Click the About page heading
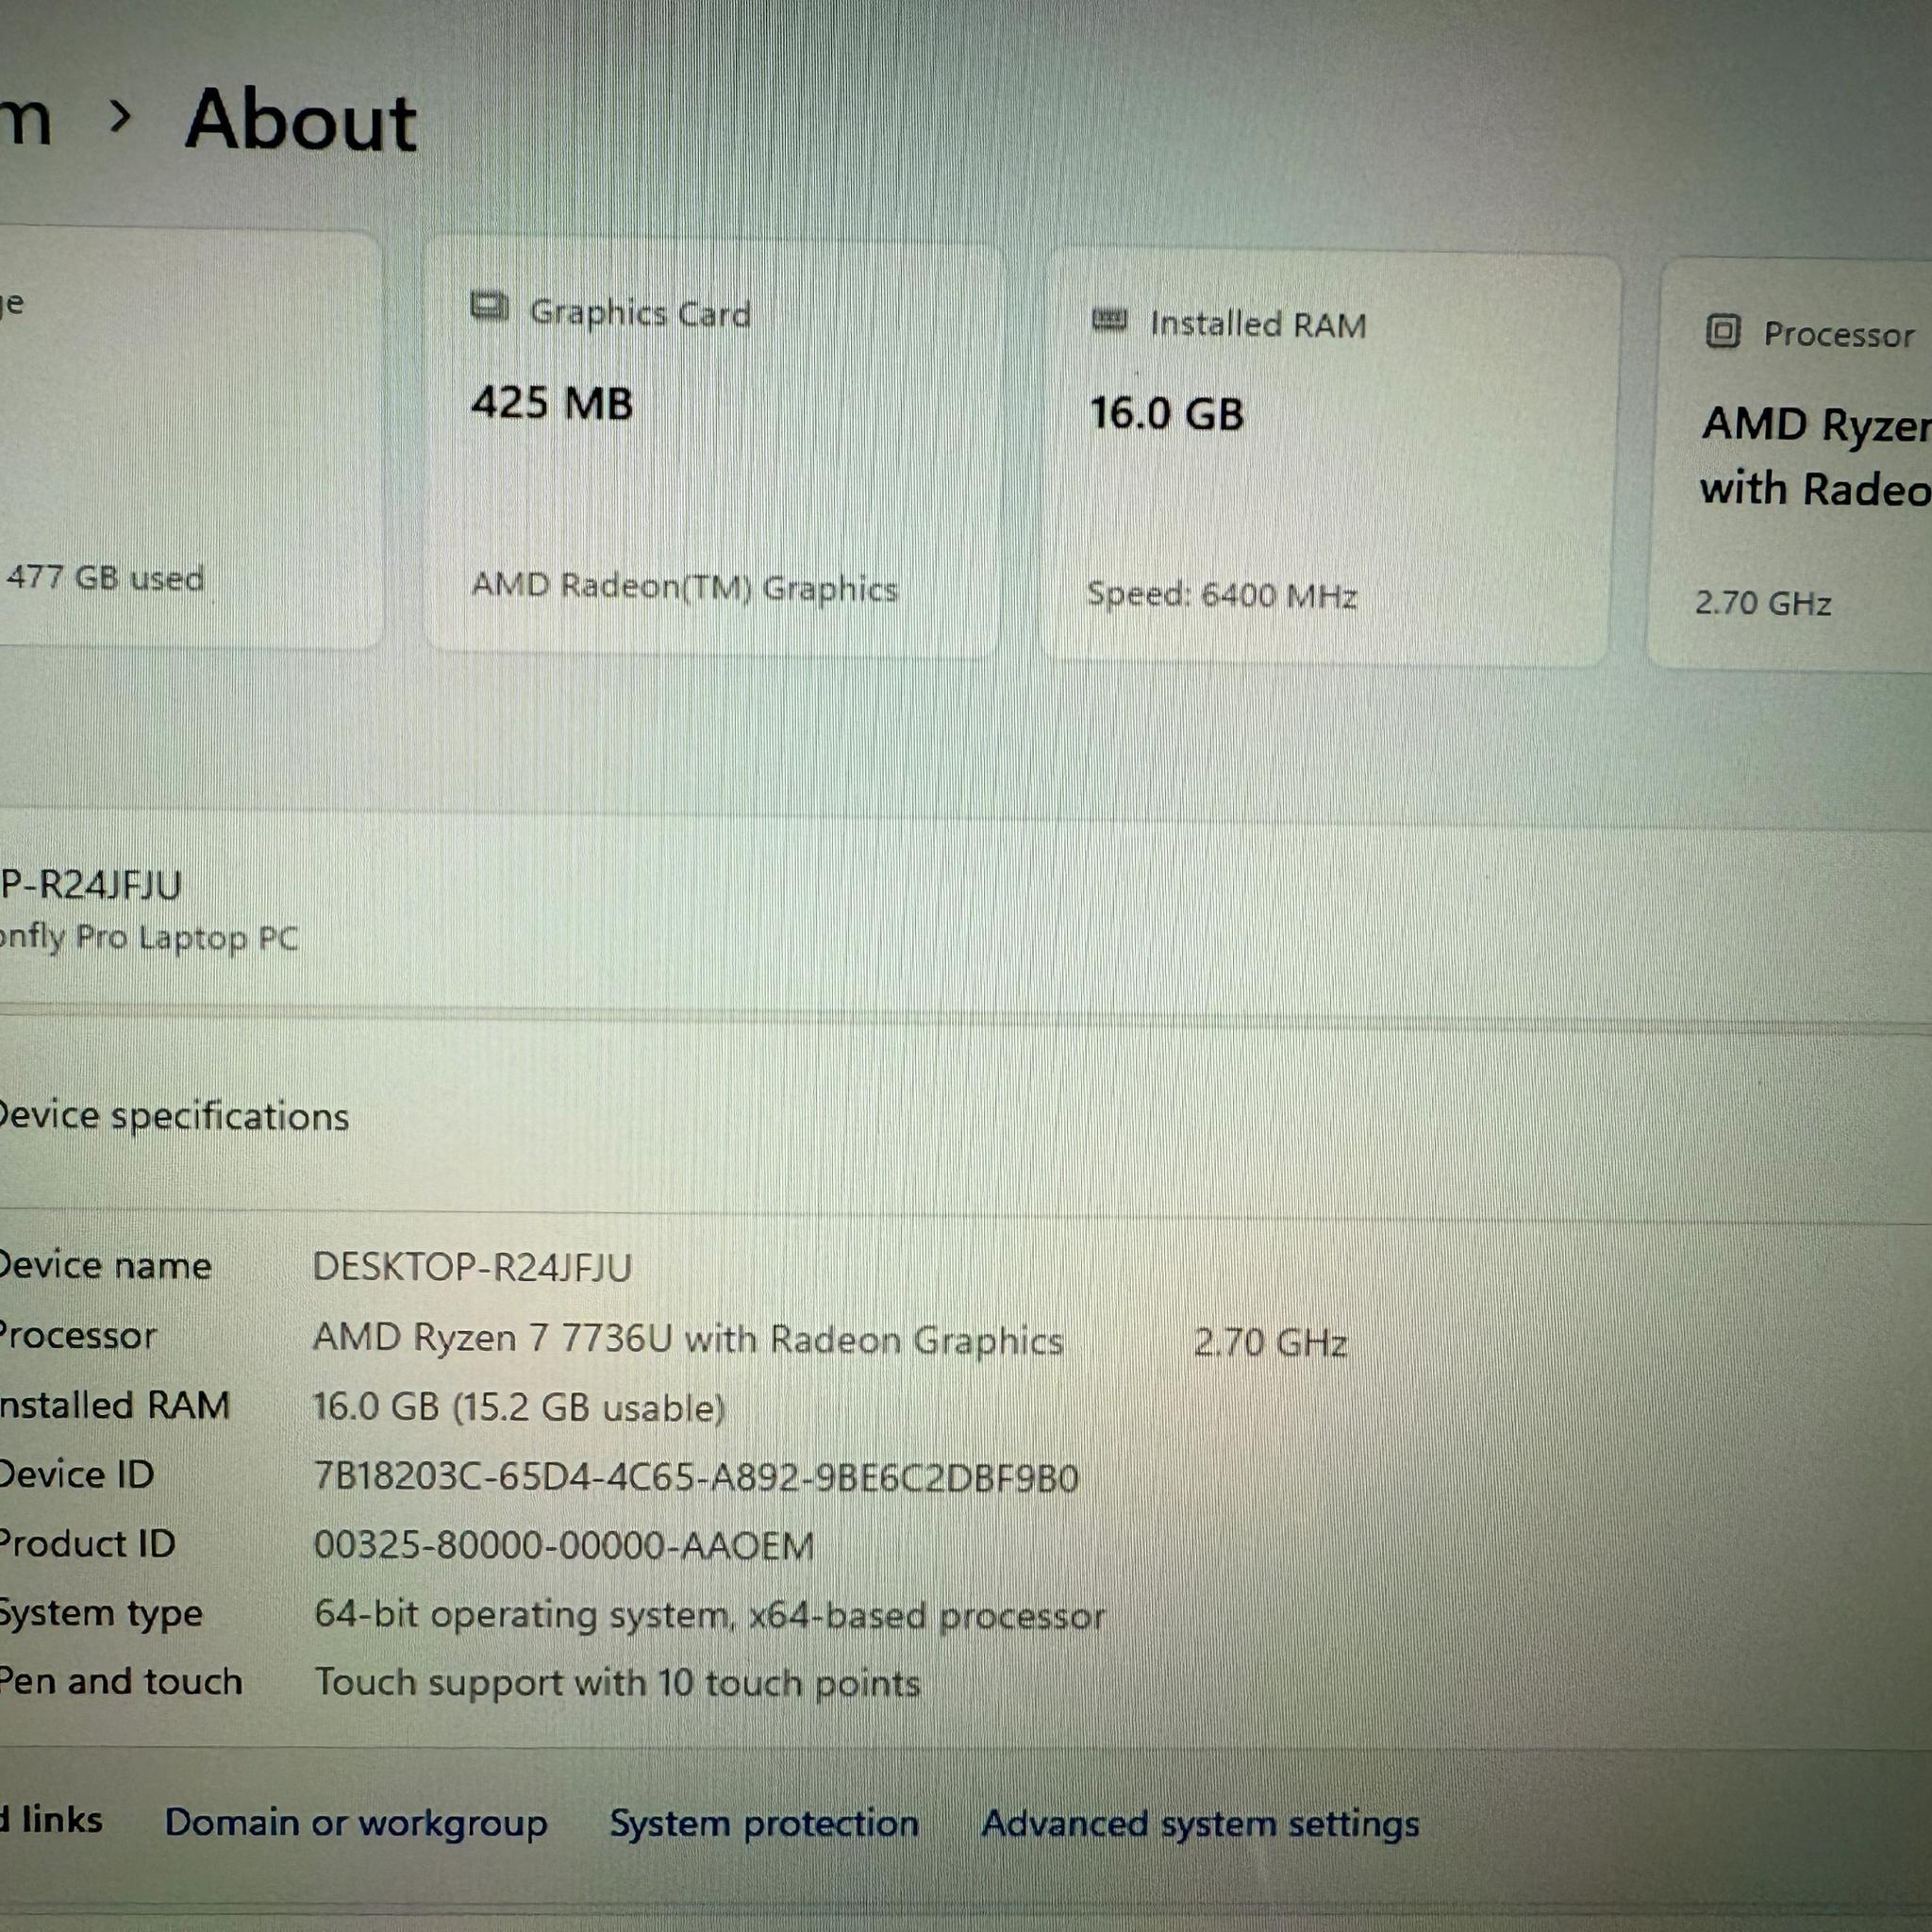1932x1932 pixels. (301, 121)
